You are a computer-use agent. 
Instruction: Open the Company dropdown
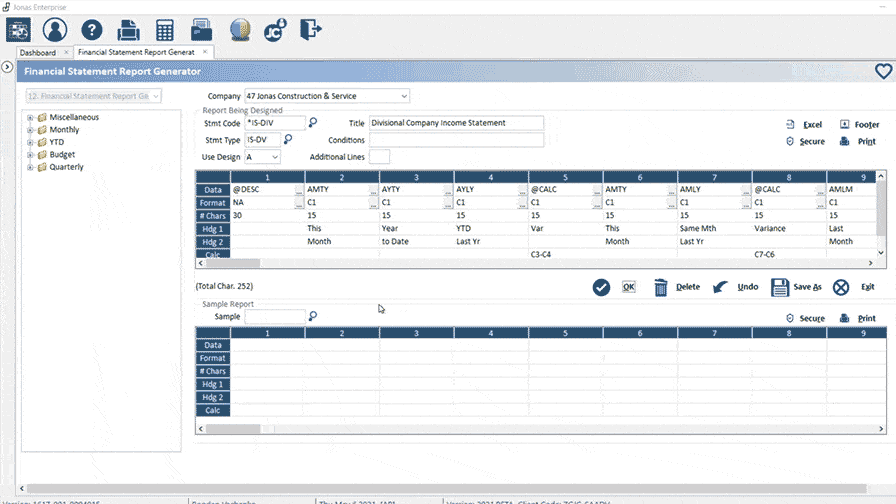pos(404,96)
